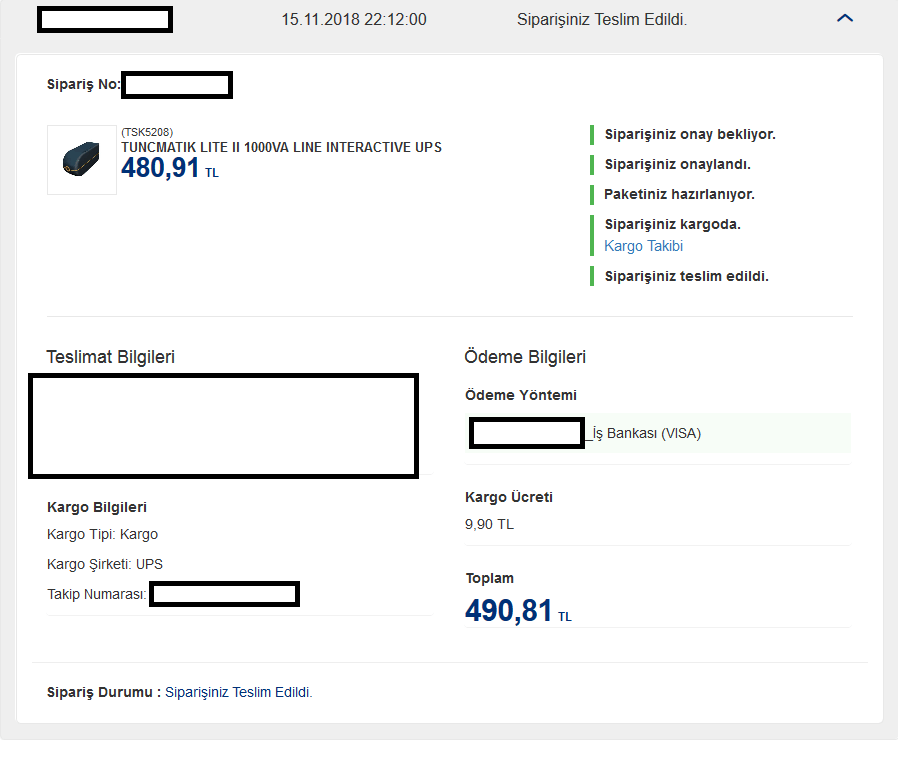Click the green Siparişiniz onay bekliyor status marker

(x=592, y=133)
